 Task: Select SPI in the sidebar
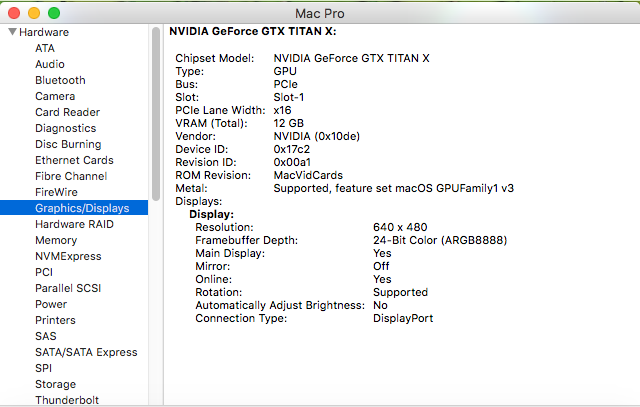click(x=44, y=368)
